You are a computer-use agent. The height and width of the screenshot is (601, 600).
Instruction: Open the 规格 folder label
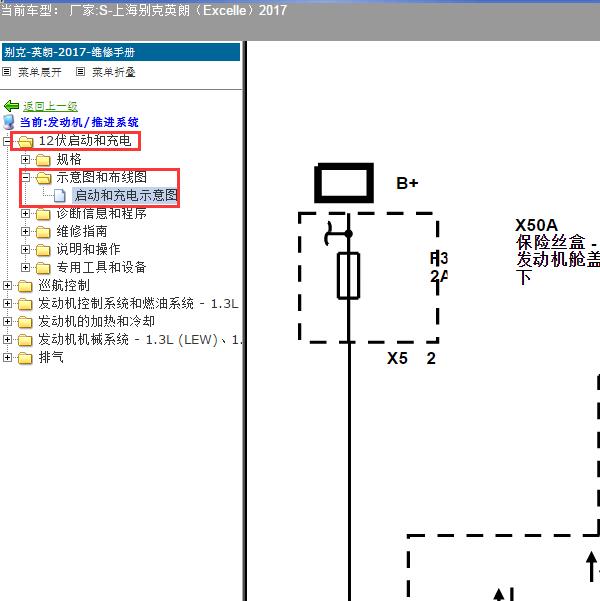(69, 159)
